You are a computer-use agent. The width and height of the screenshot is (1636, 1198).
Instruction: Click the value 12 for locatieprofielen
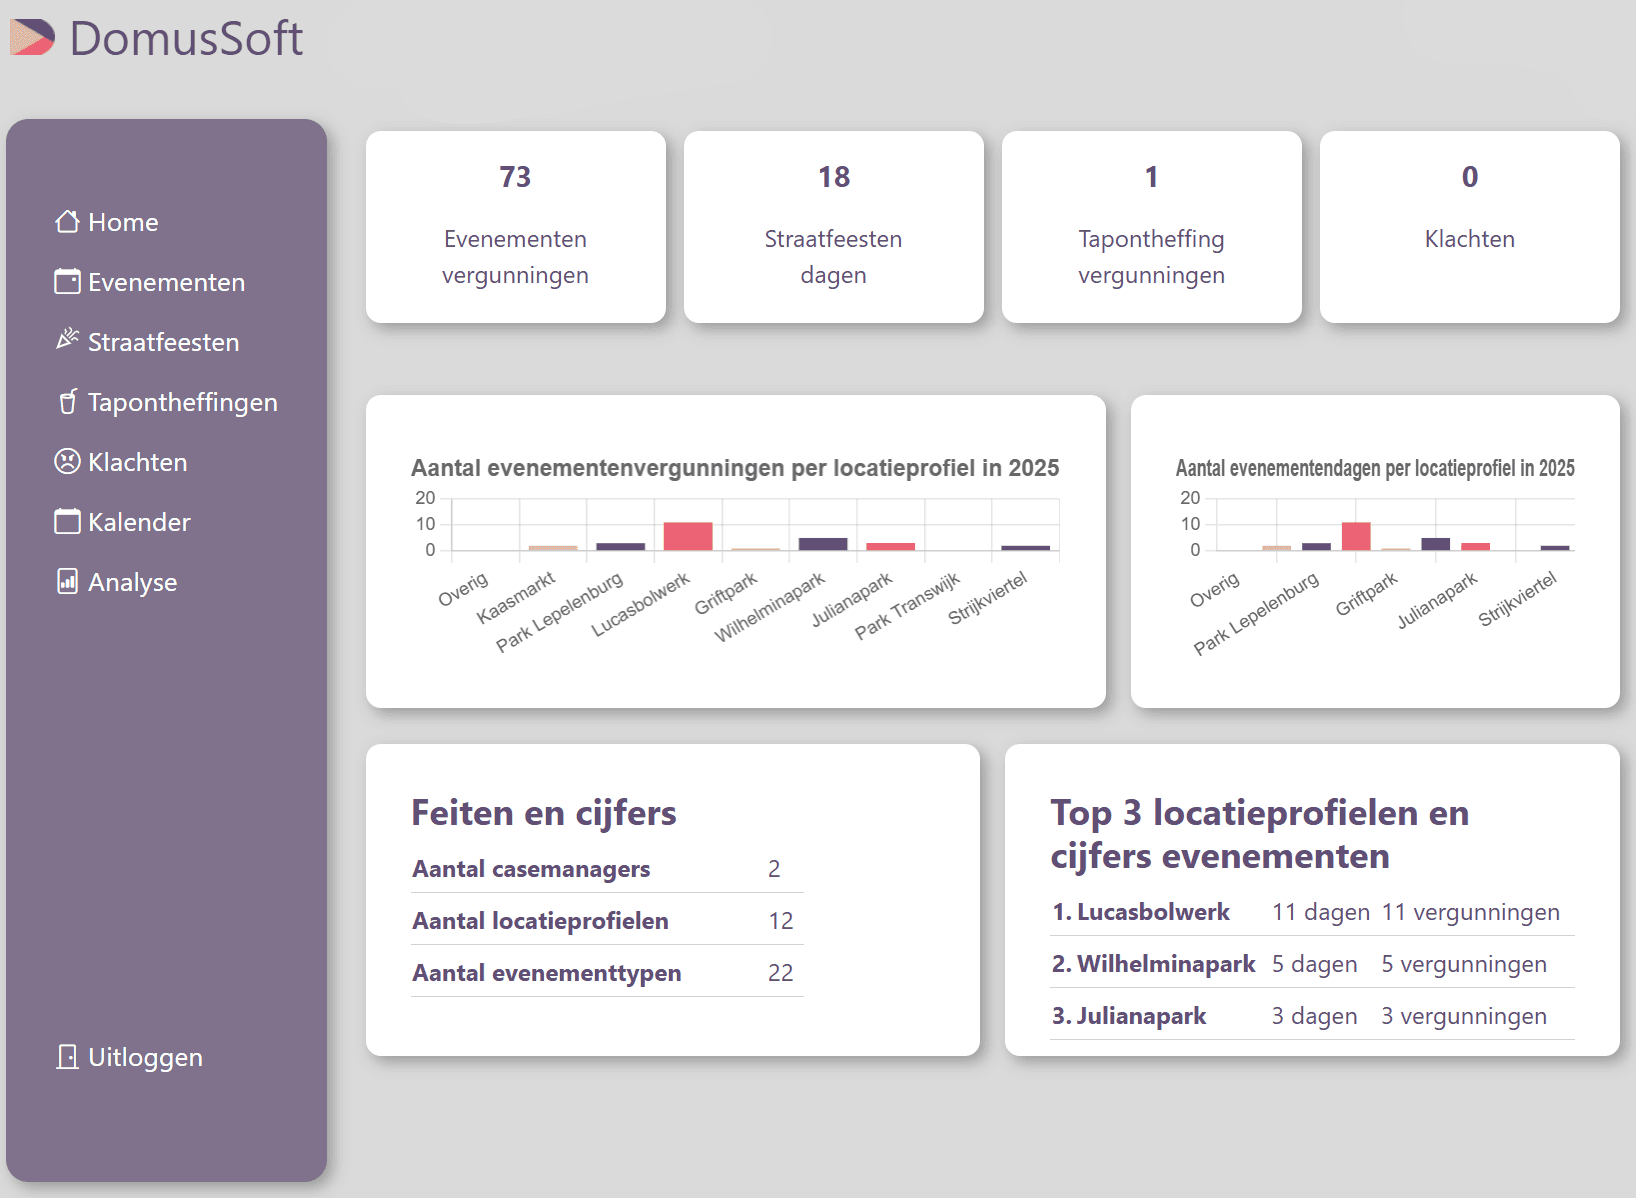coord(781,921)
